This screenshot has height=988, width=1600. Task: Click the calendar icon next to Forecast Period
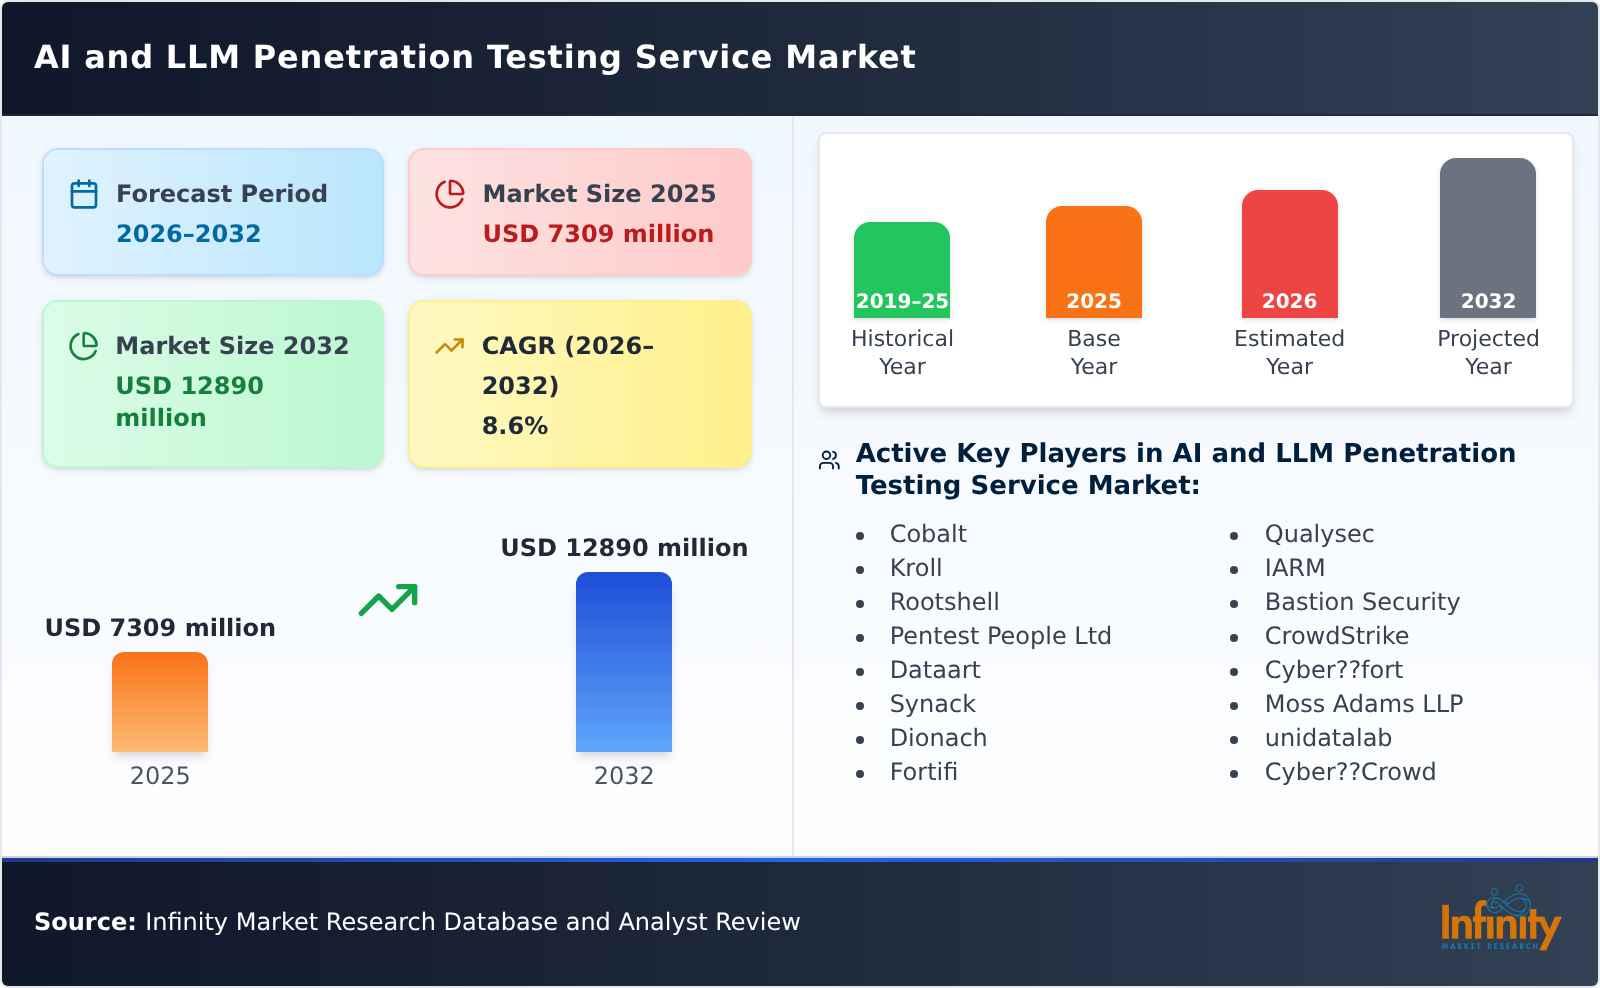tap(84, 193)
